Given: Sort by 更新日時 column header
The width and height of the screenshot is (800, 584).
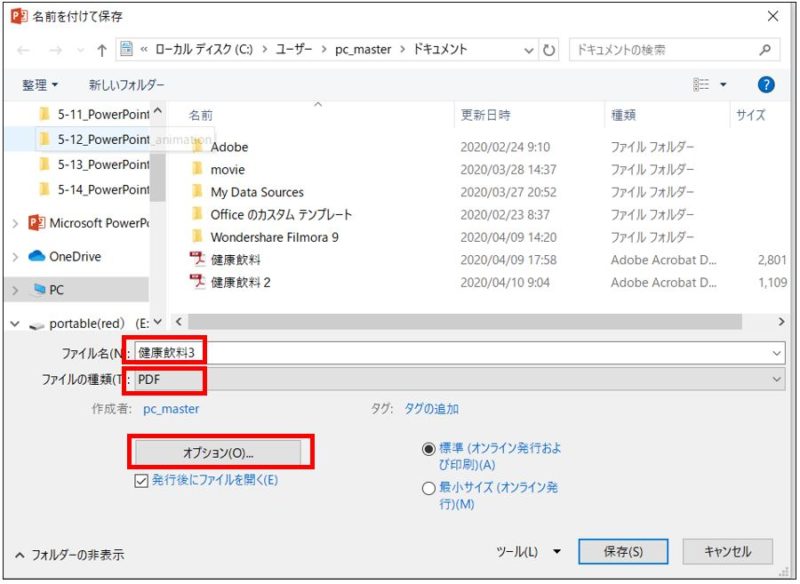Looking at the screenshot, I should pos(485,115).
